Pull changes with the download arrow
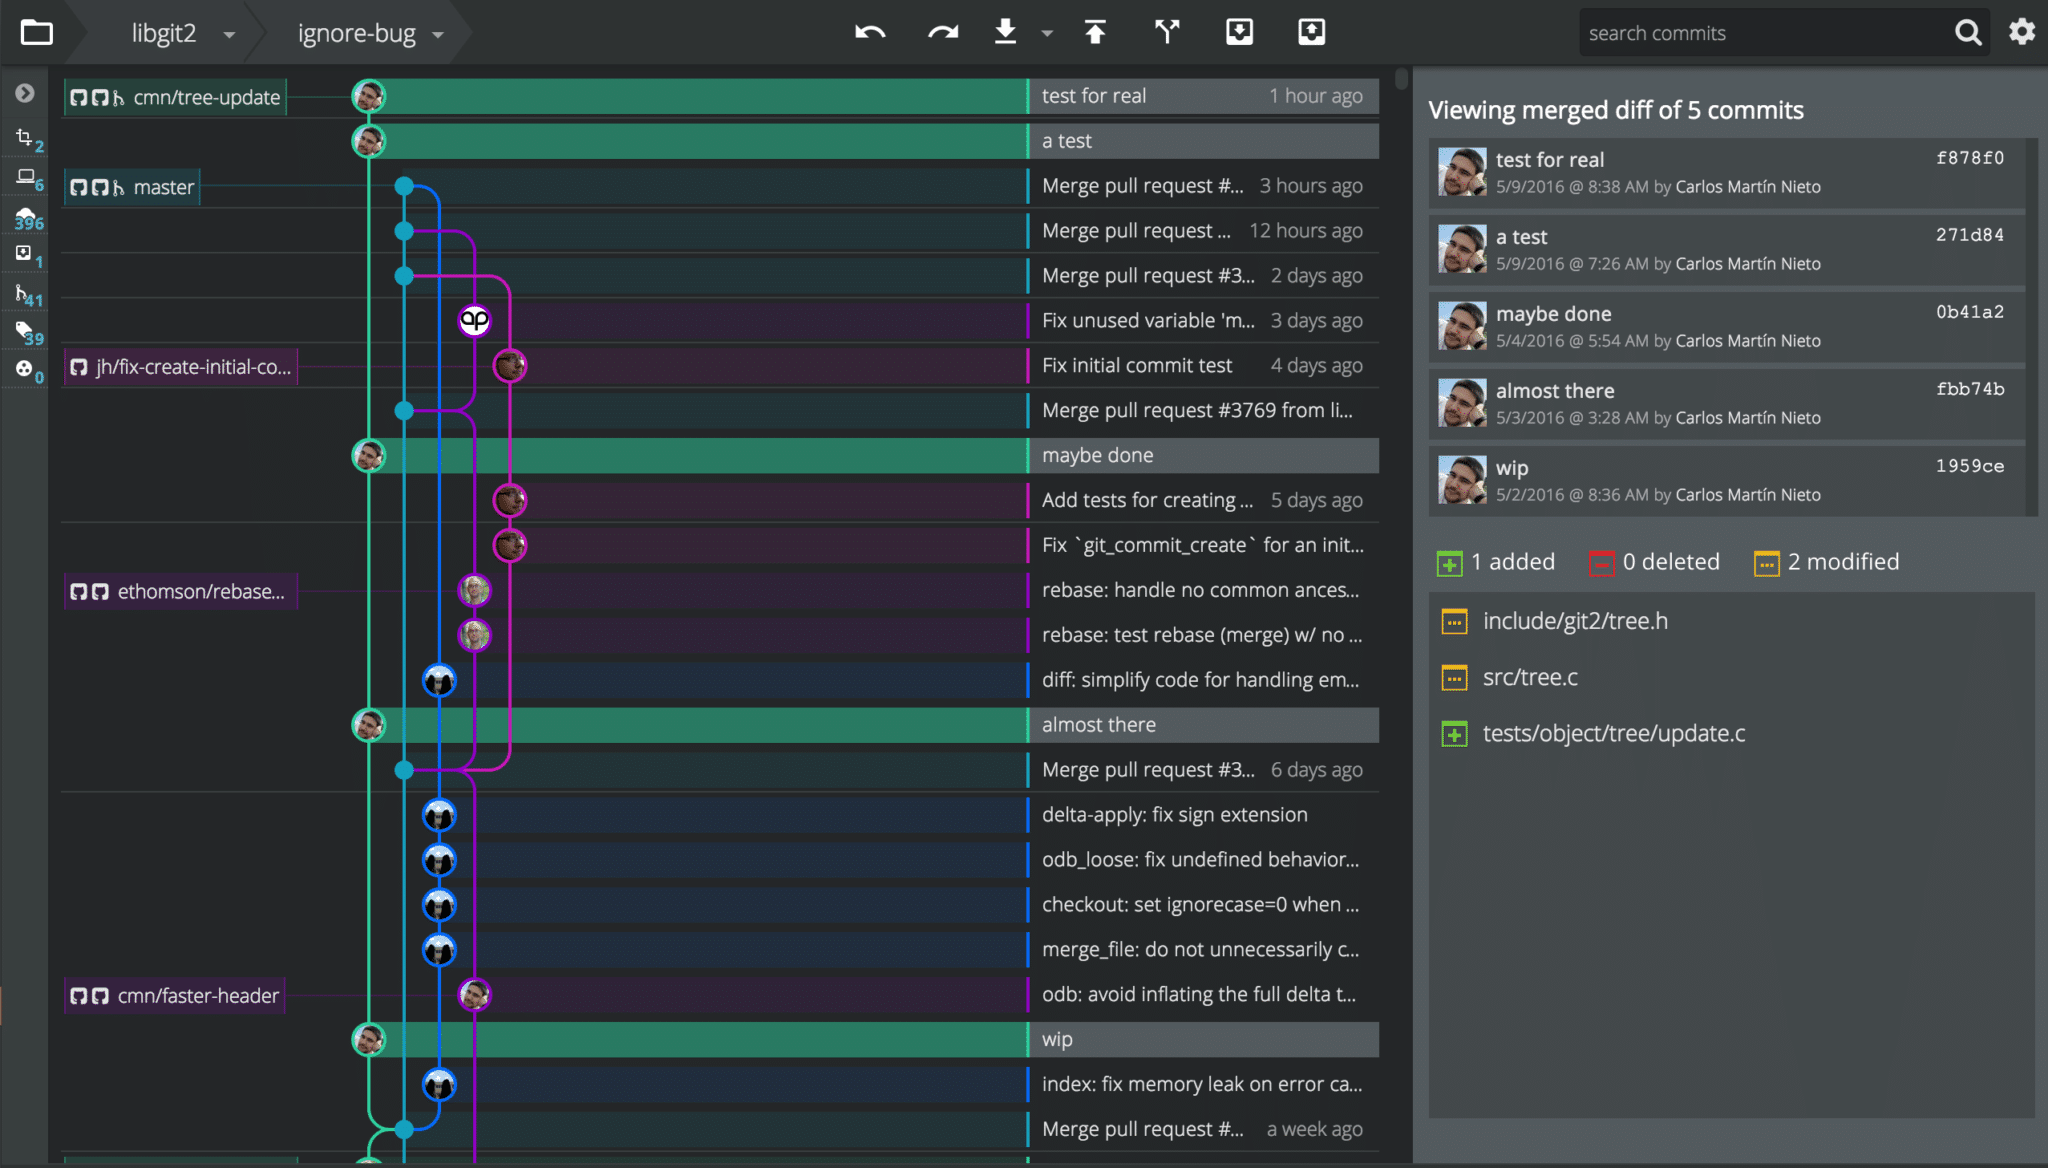This screenshot has height=1168, width=2048. click(x=1005, y=32)
